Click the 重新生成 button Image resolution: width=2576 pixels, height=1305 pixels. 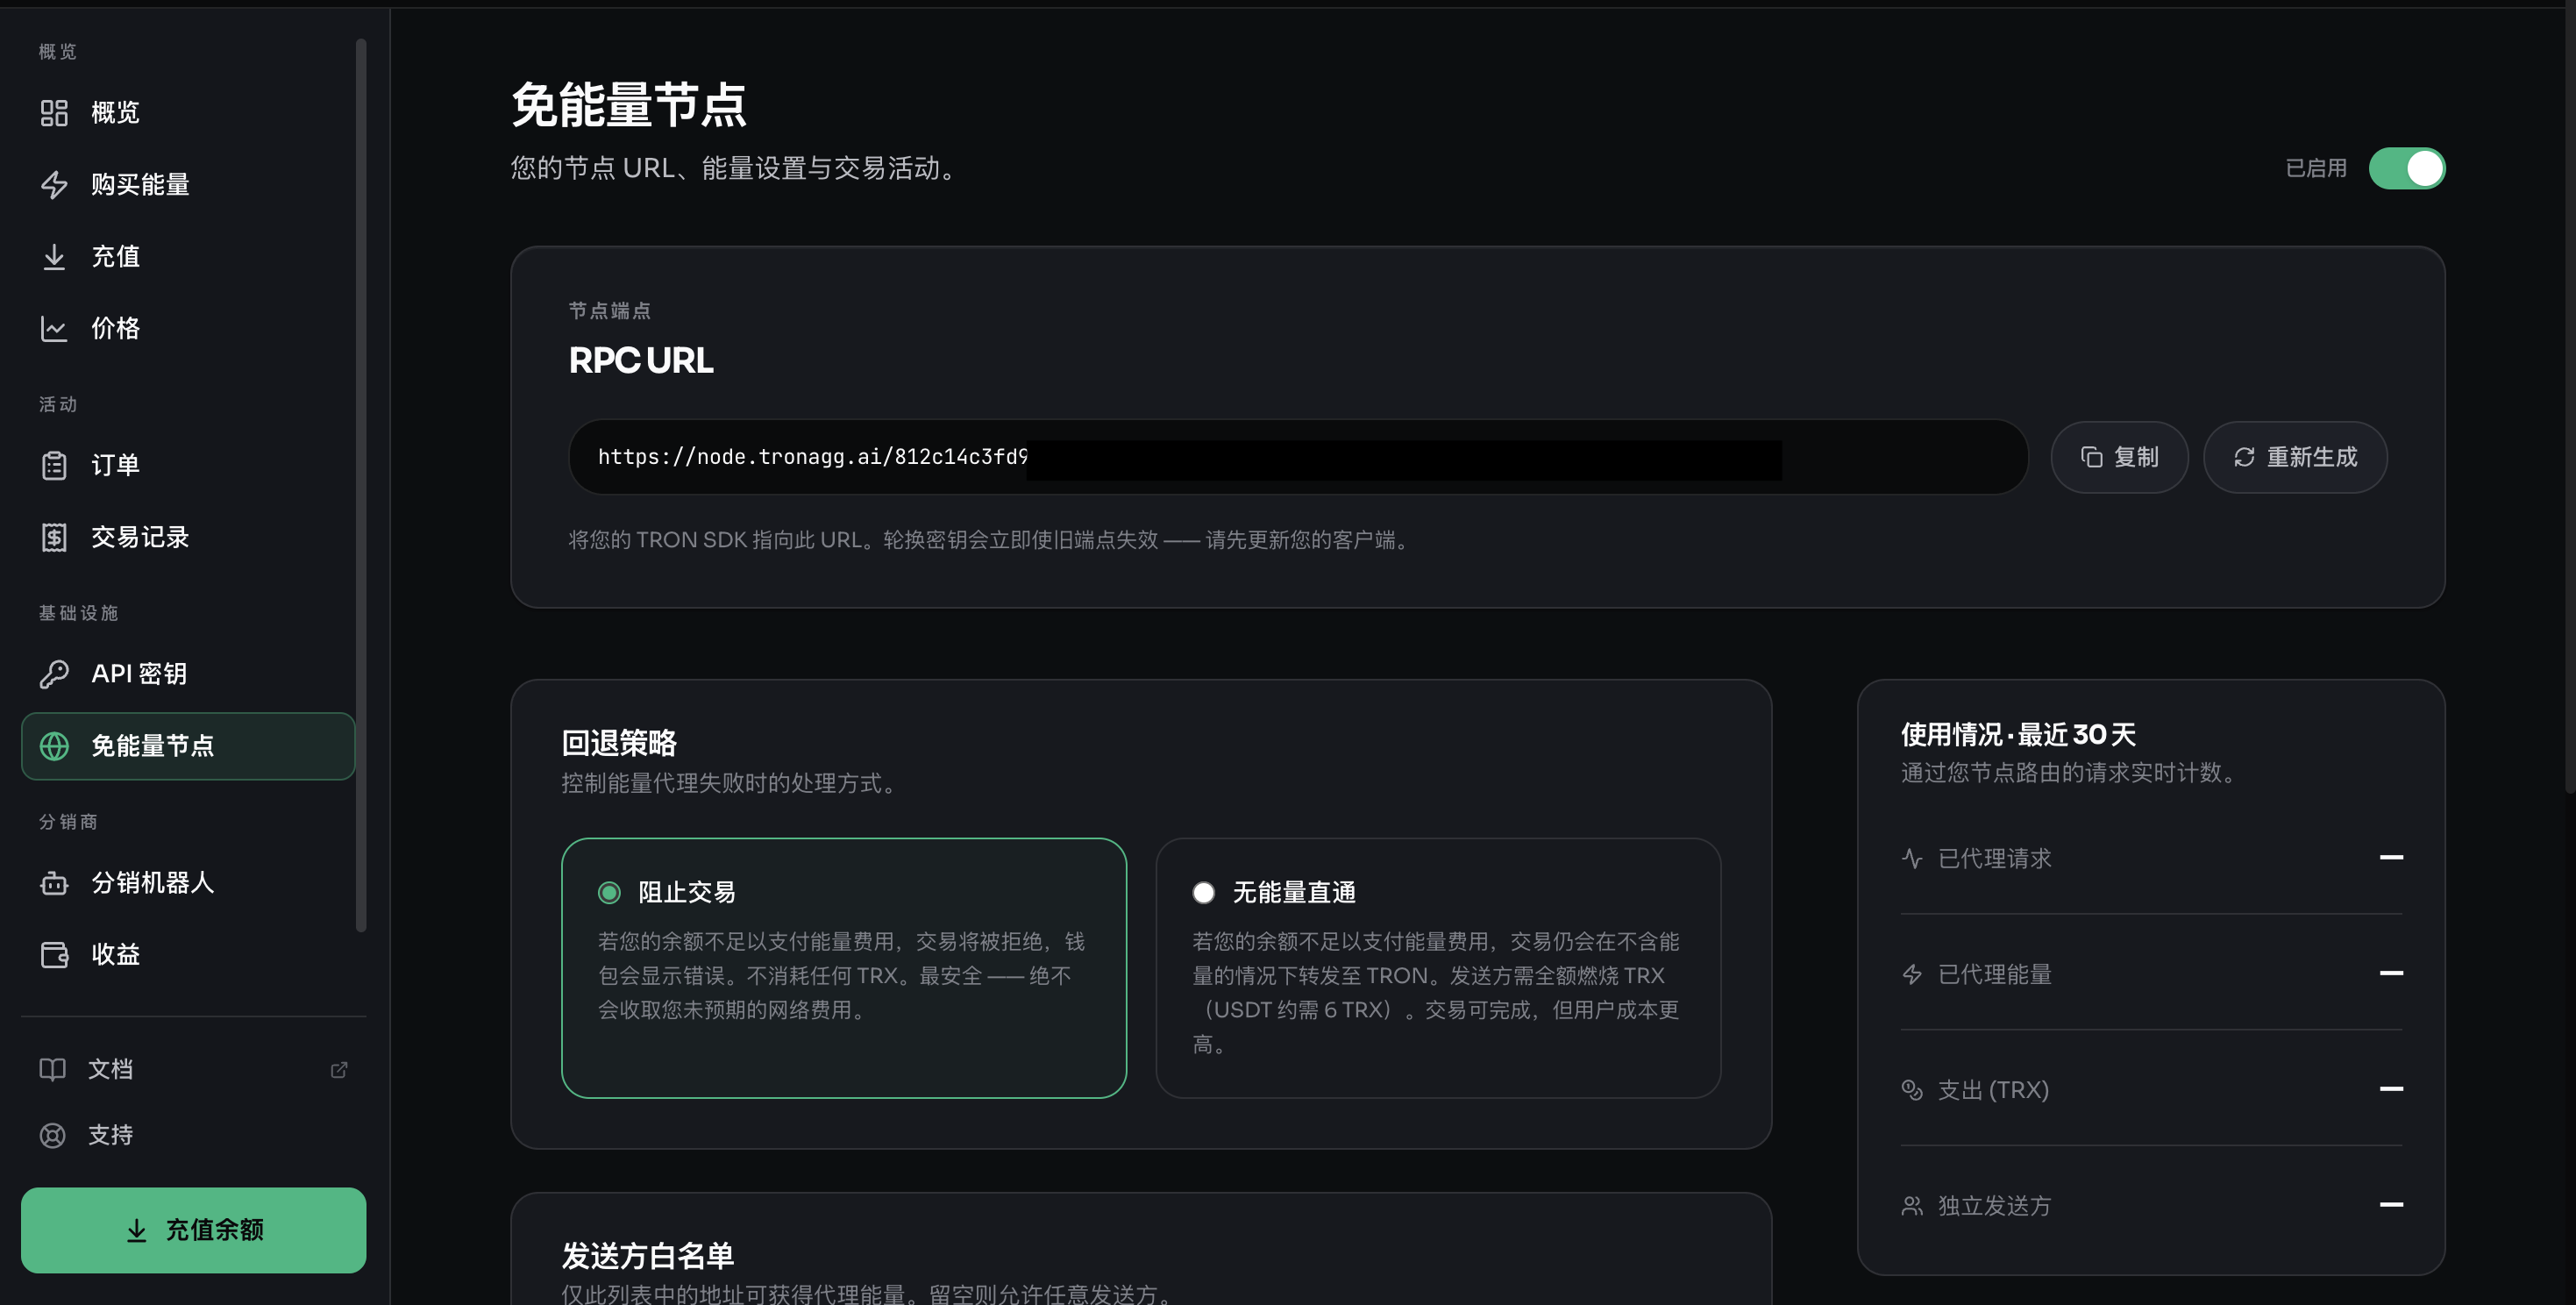click(x=2295, y=457)
